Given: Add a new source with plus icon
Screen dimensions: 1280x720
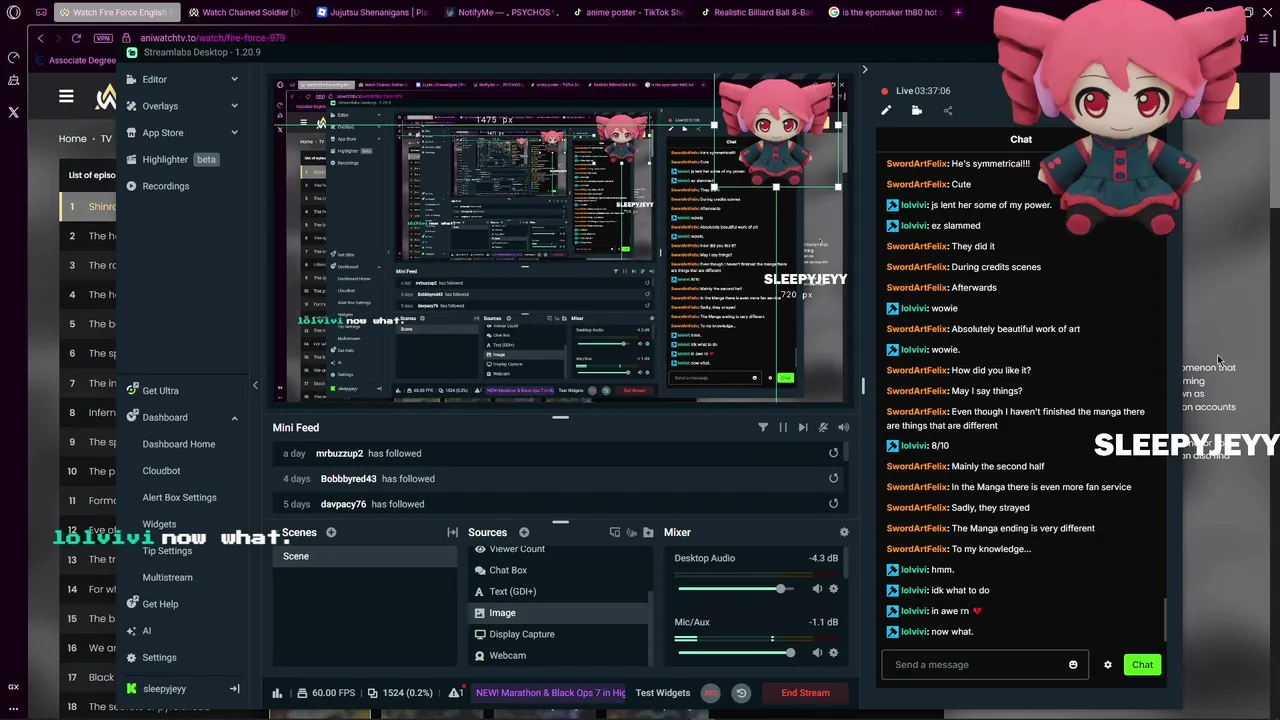Looking at the screenshot, I should [524, 533].
